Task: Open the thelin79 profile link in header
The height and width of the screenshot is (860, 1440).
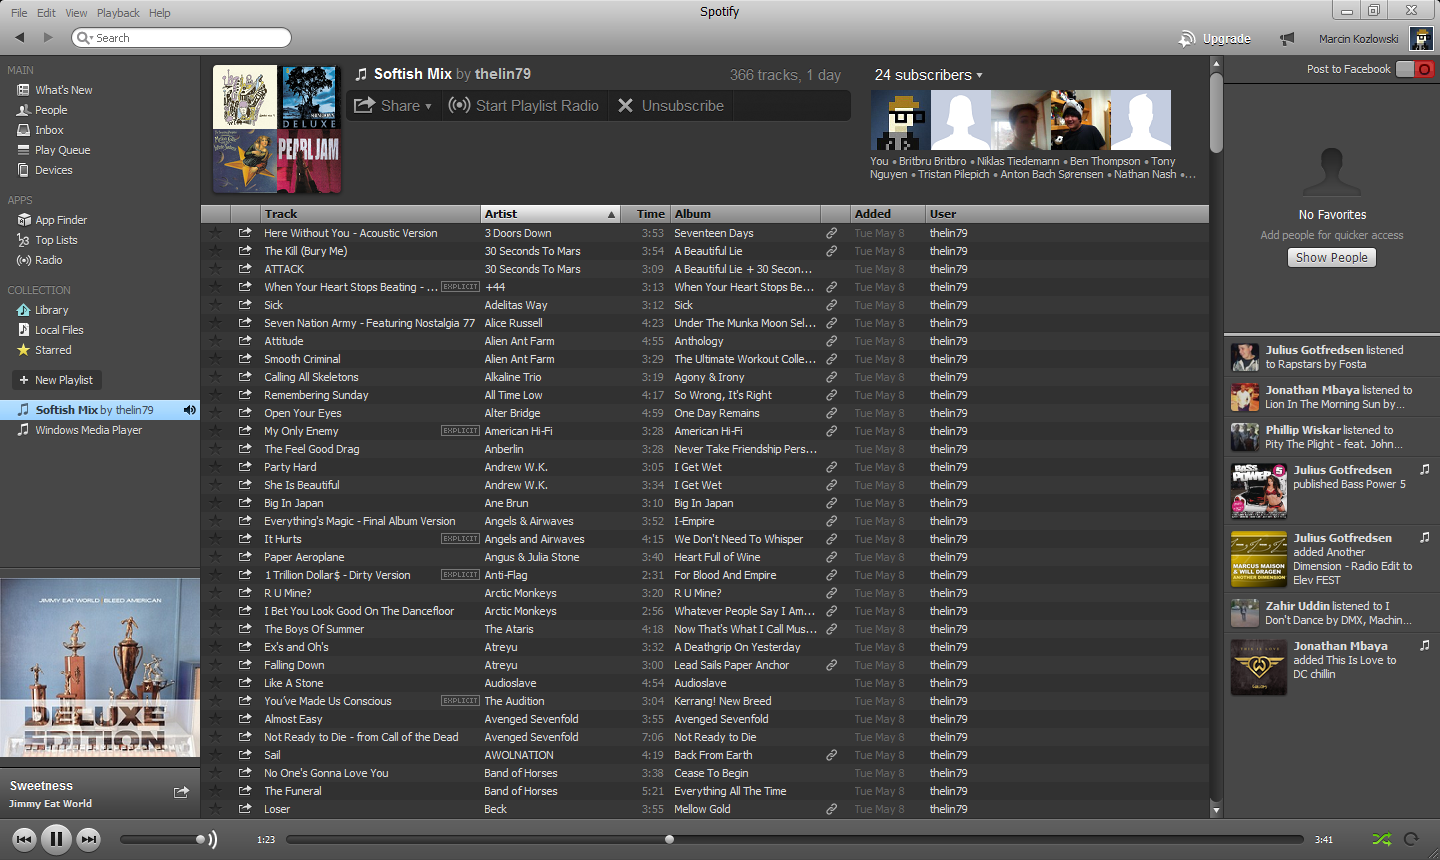Action: [x=503, y=74]
